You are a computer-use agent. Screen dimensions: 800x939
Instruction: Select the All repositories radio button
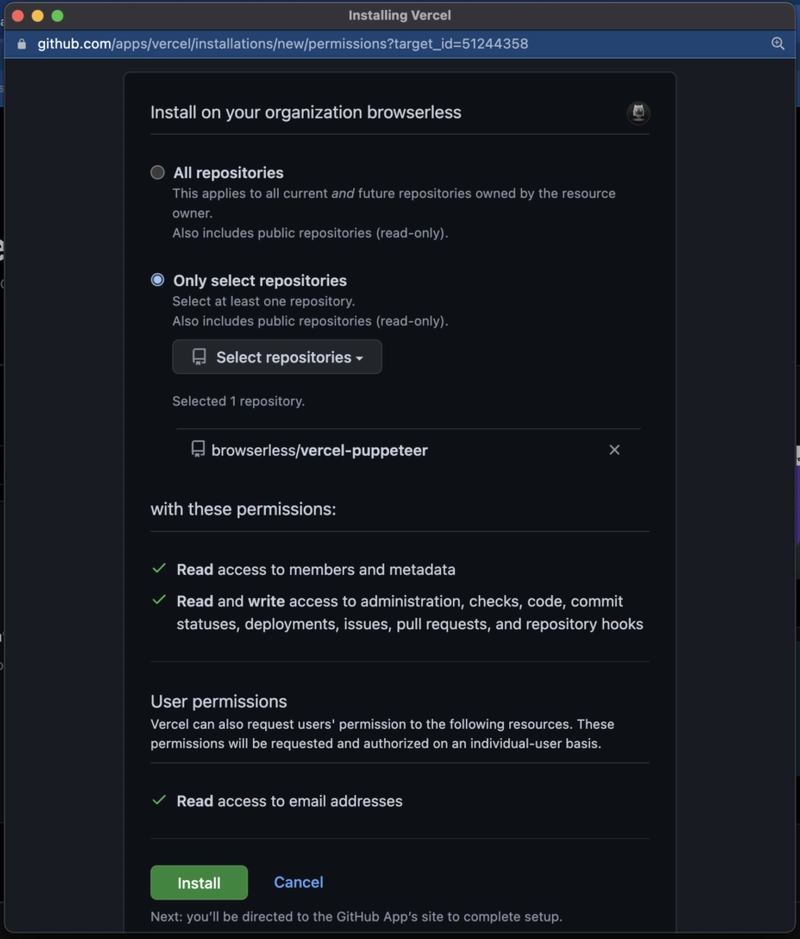coord(158,173)
